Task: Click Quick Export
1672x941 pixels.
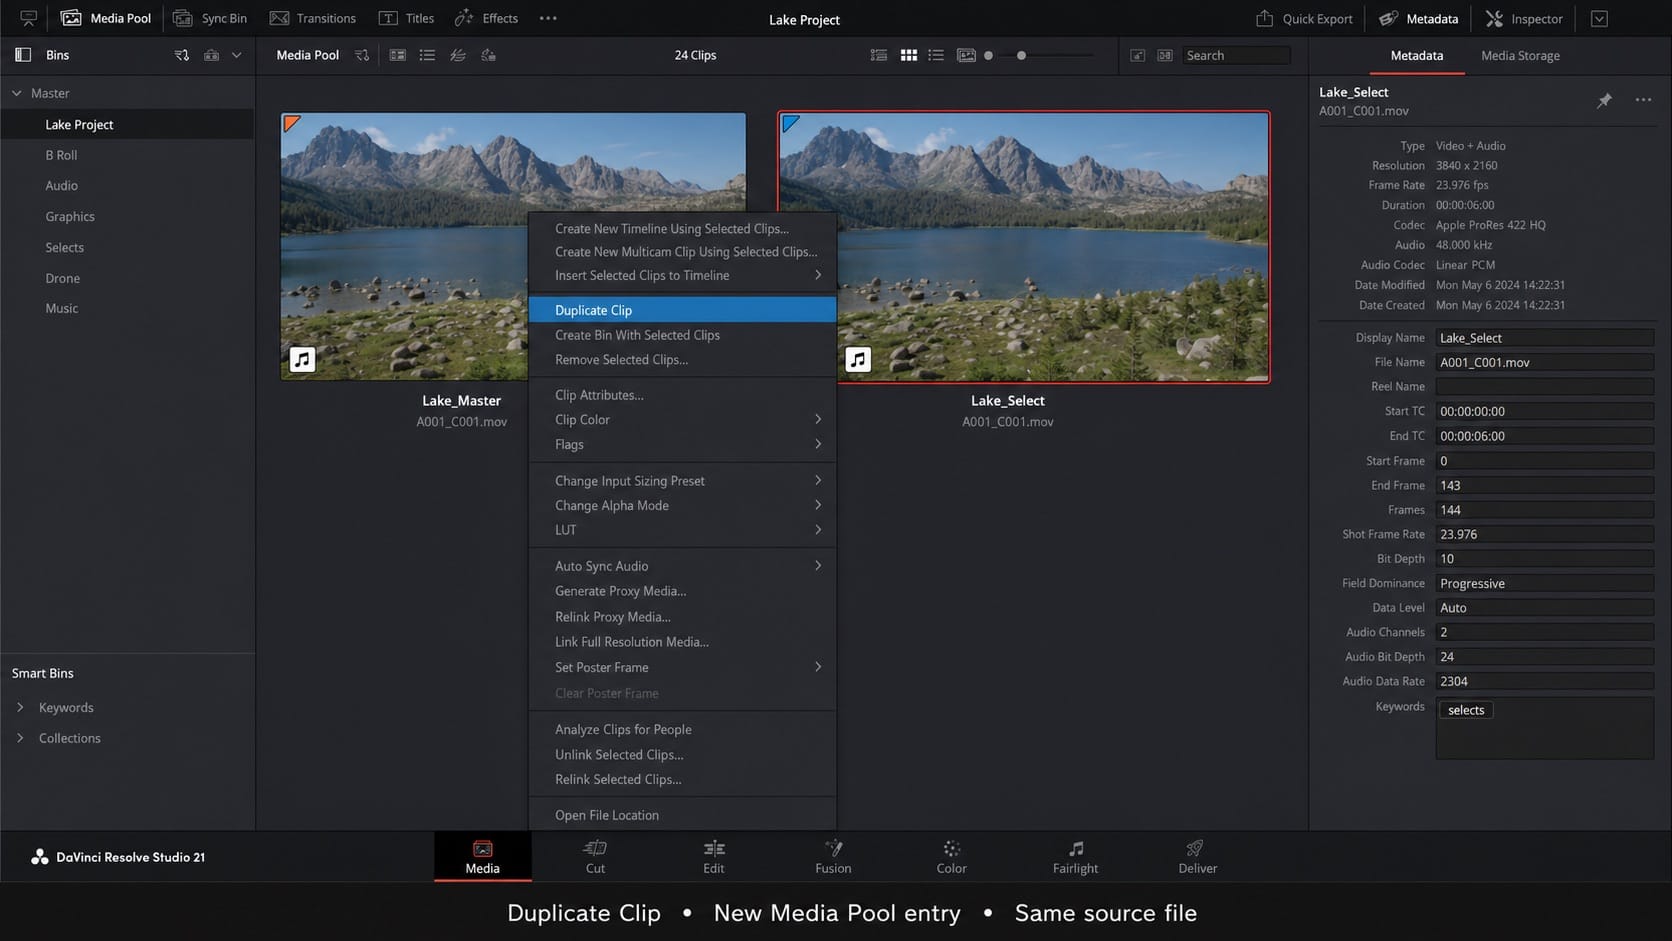Action: tap(1304, 18)
